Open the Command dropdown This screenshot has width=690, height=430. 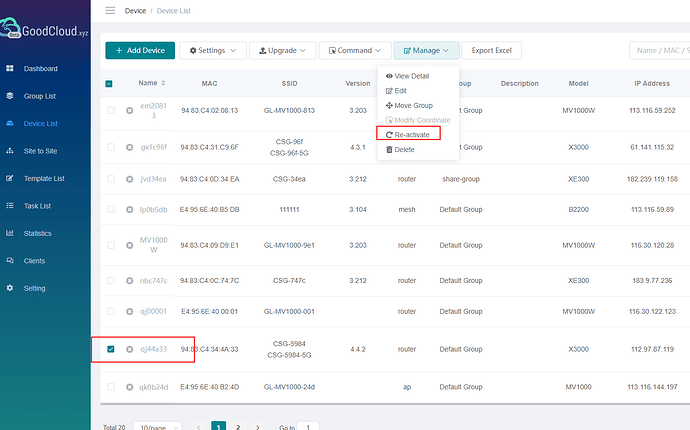tap(356, 50)
